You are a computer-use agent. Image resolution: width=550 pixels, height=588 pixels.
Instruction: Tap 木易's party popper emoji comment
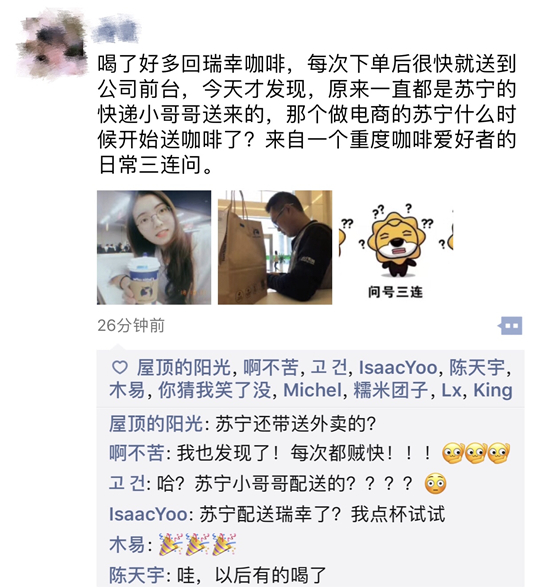197,544
